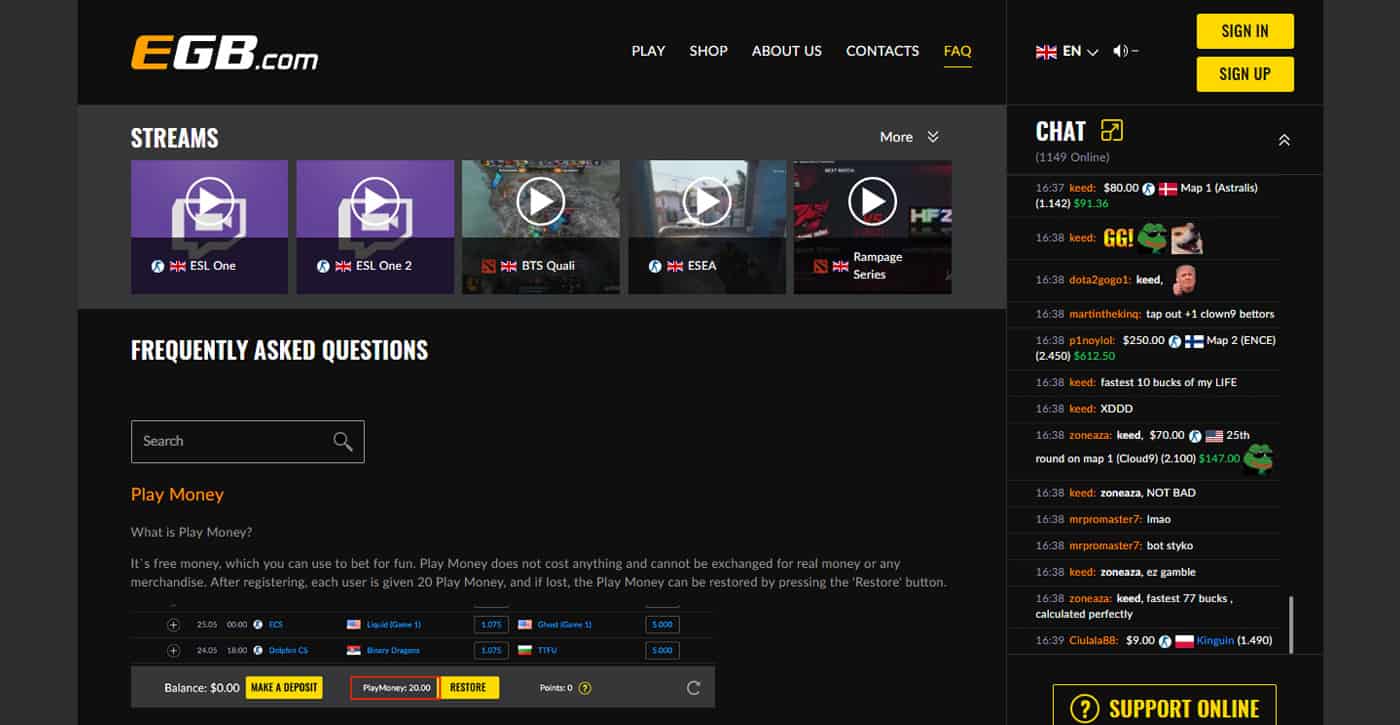This screenshot has width=1400, height=725.
Task: Click the frog emote beside GG!
Action: click(x=1153, y=237)
